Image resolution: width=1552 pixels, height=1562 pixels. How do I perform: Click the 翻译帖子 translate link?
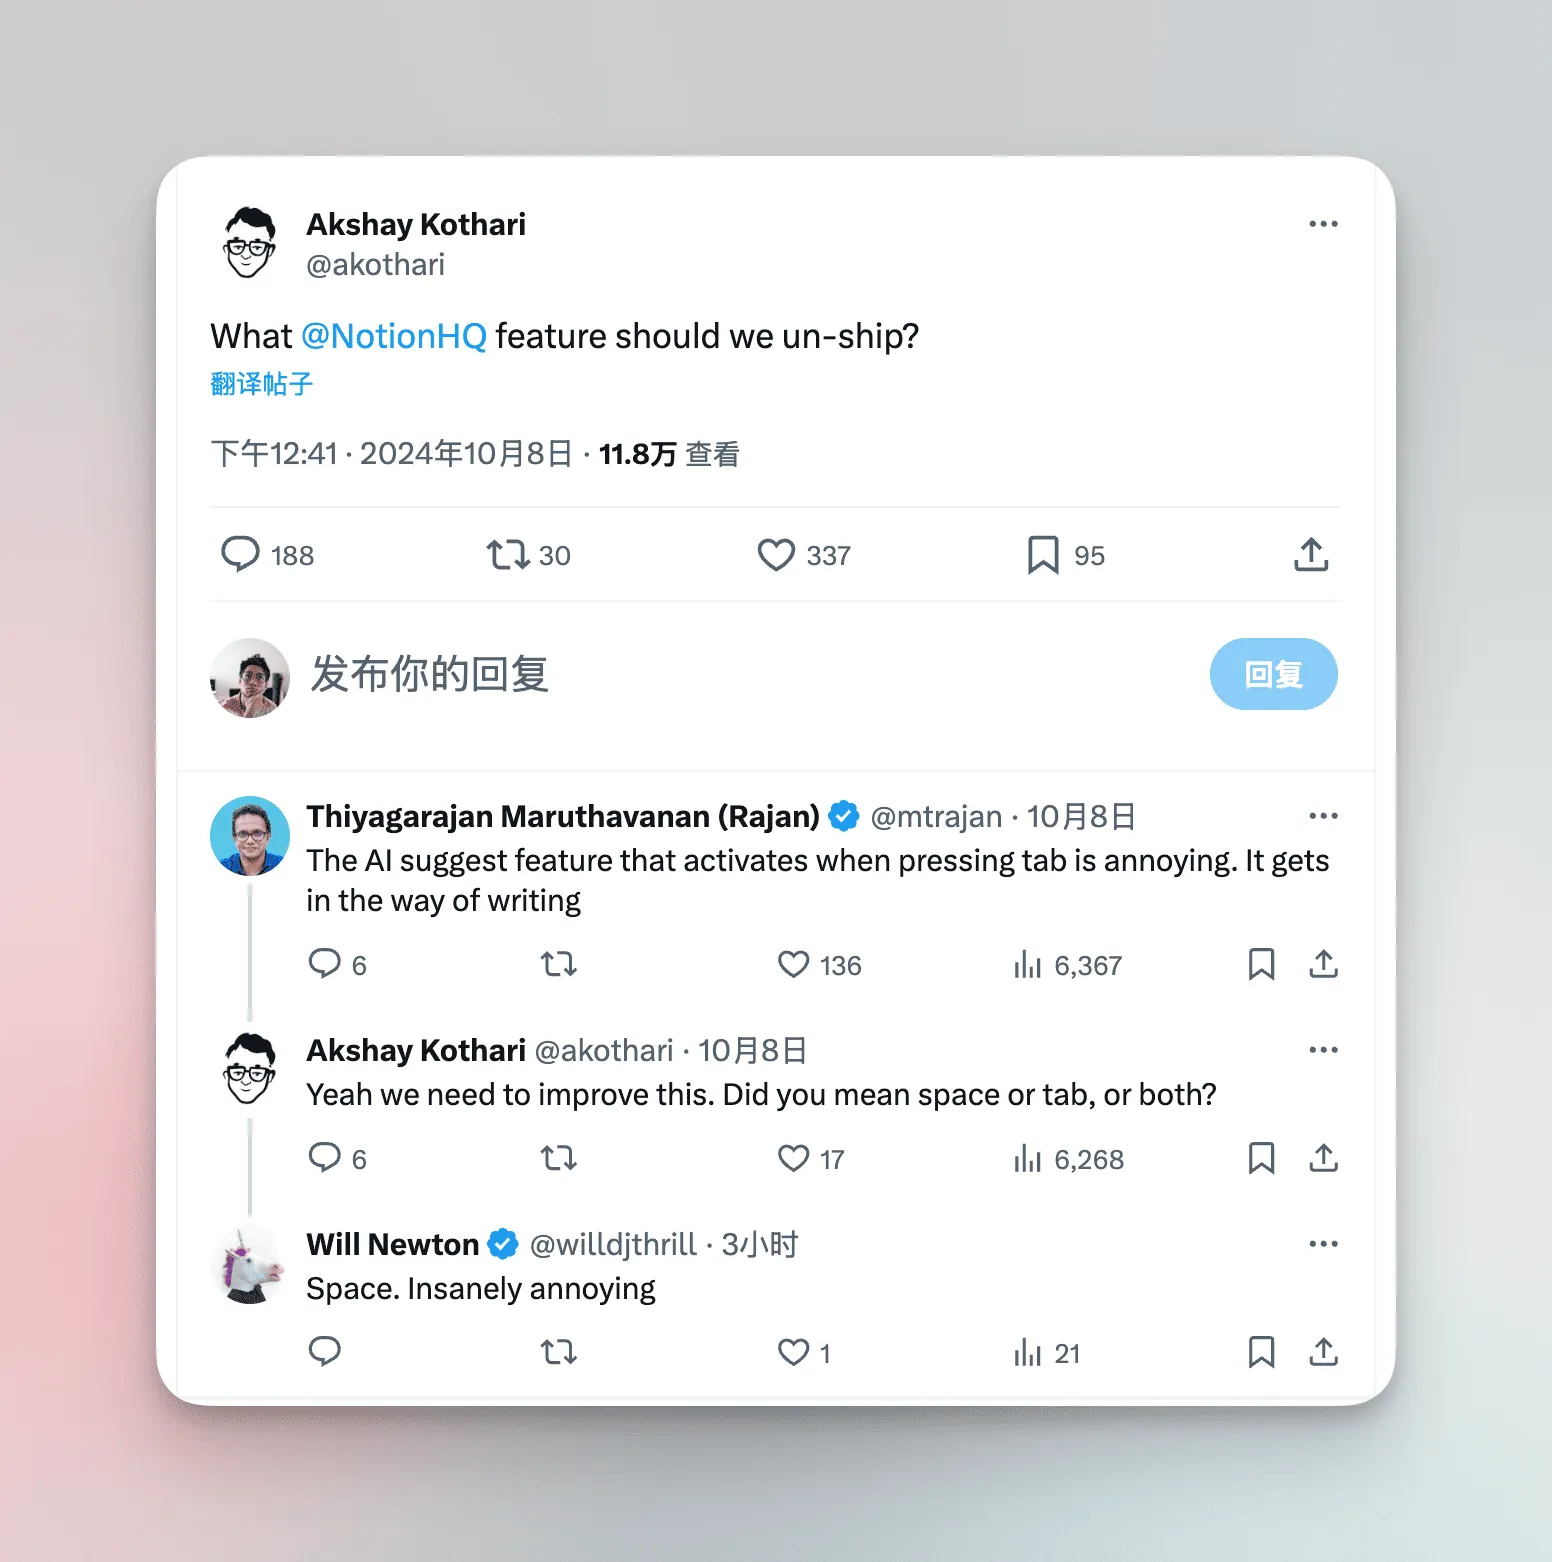pyautogui.click(x=262, y=384)
